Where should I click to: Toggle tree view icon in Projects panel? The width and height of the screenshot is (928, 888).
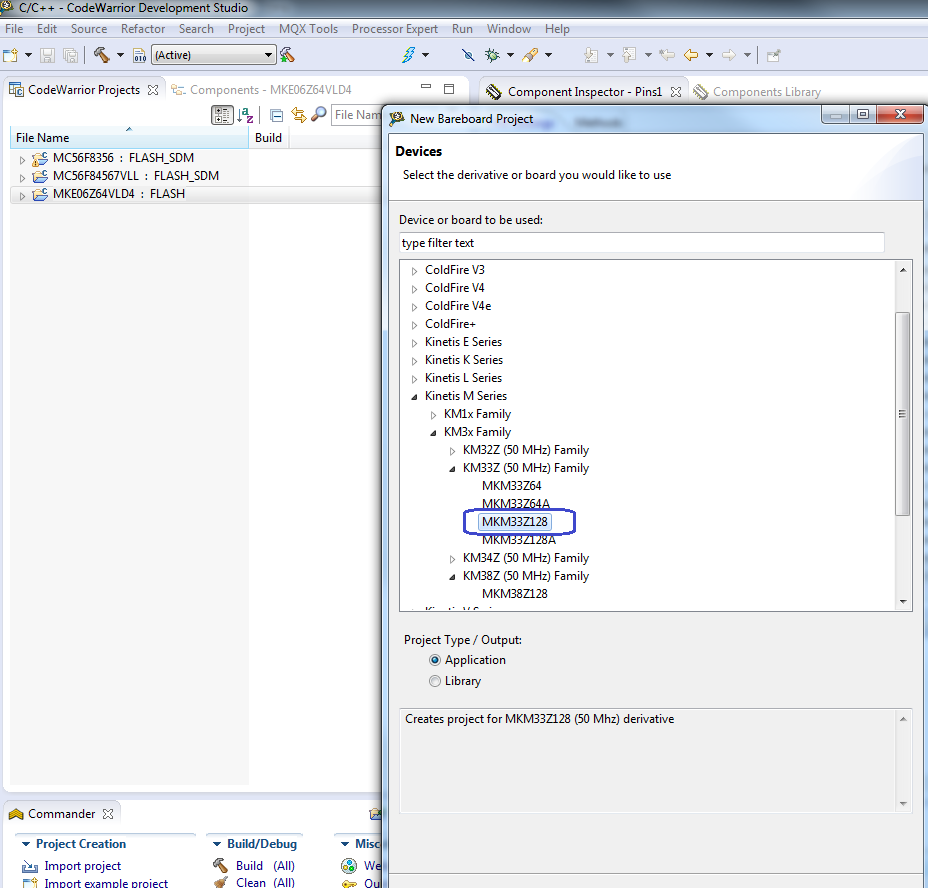(222, 115)
